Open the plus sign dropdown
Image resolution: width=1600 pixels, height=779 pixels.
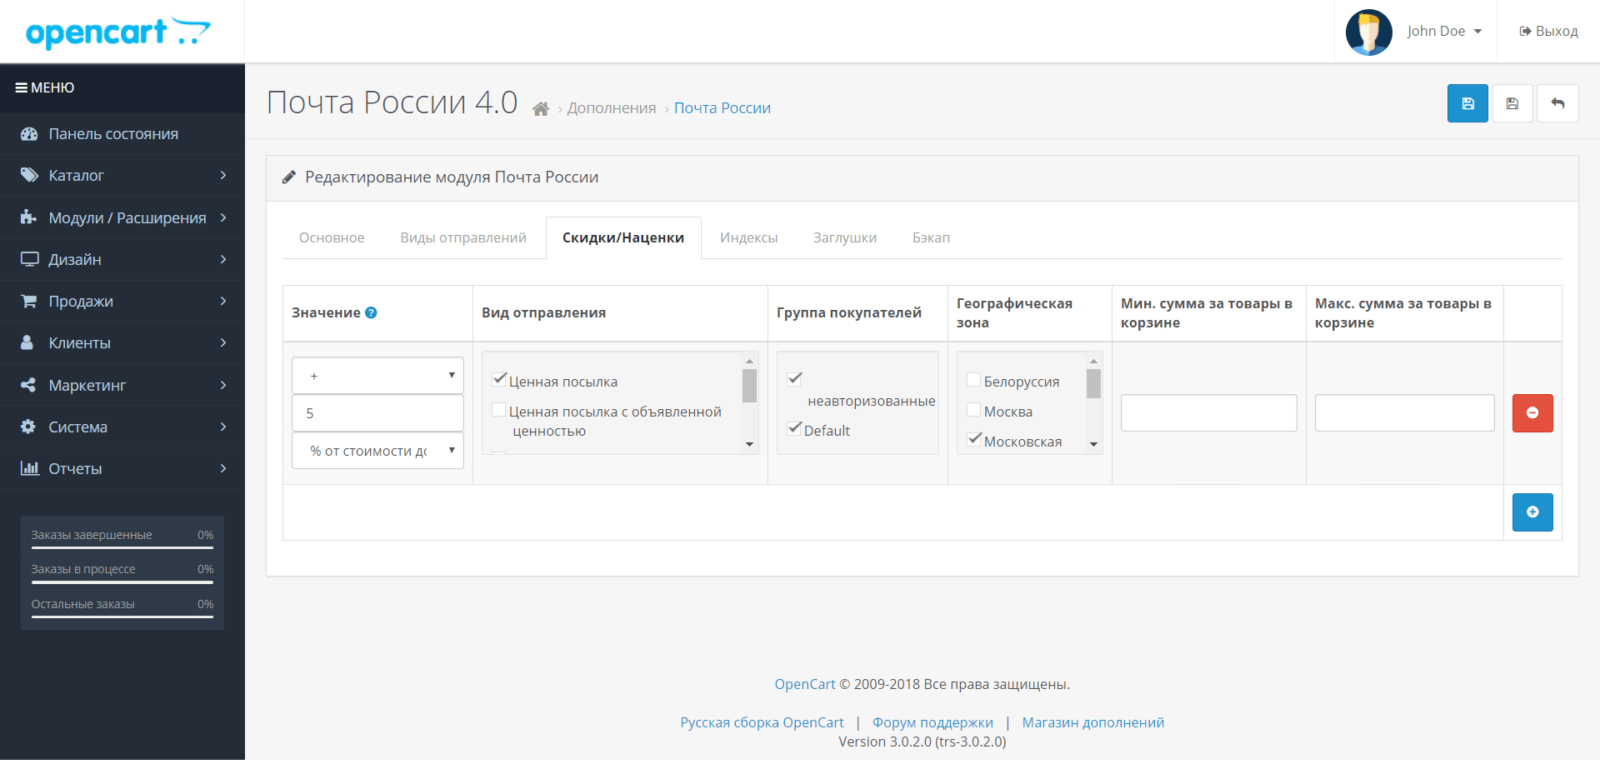[377, 376]
